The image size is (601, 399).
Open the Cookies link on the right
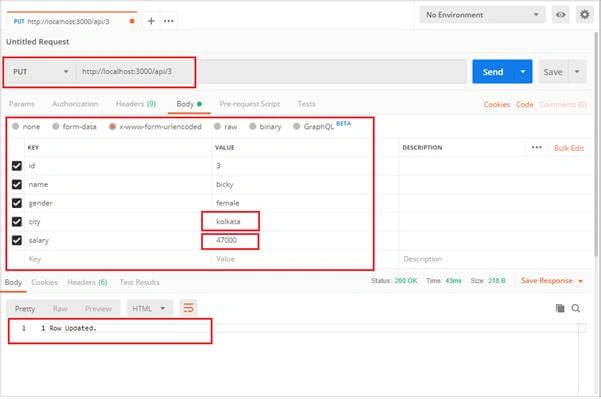pos(497,104)
